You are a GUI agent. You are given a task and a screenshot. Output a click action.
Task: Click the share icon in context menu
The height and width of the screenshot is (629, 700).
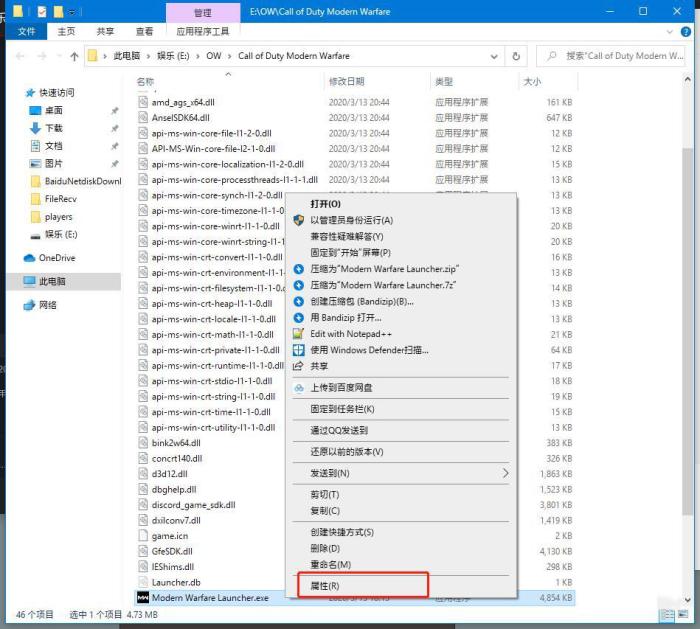(x=298, y=366)
